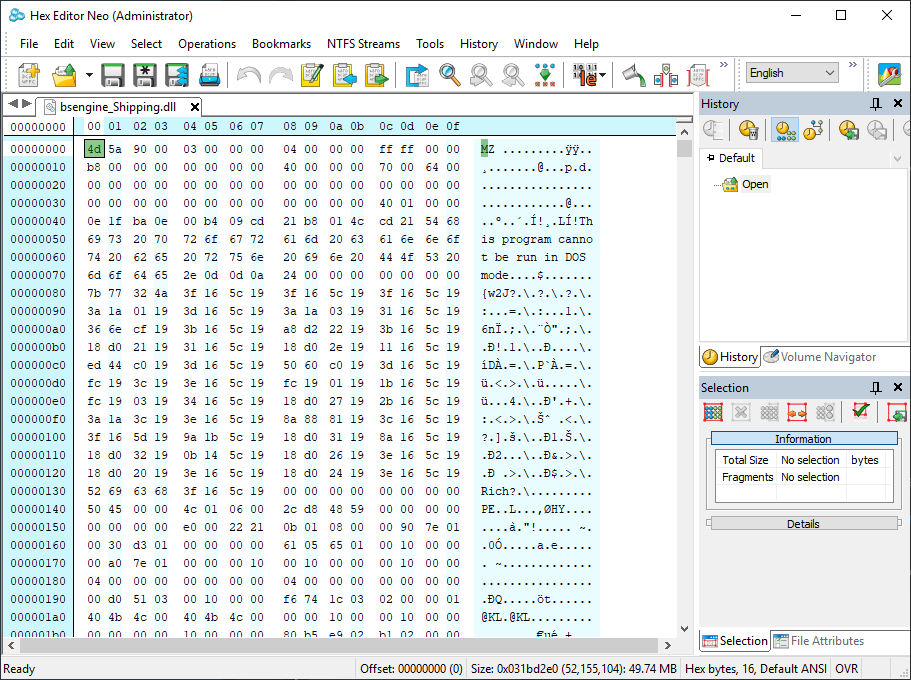The height and width of the screenshot is (680, 911).
Task: Switch to the File Attributes tab
Action: coord(819,640)
